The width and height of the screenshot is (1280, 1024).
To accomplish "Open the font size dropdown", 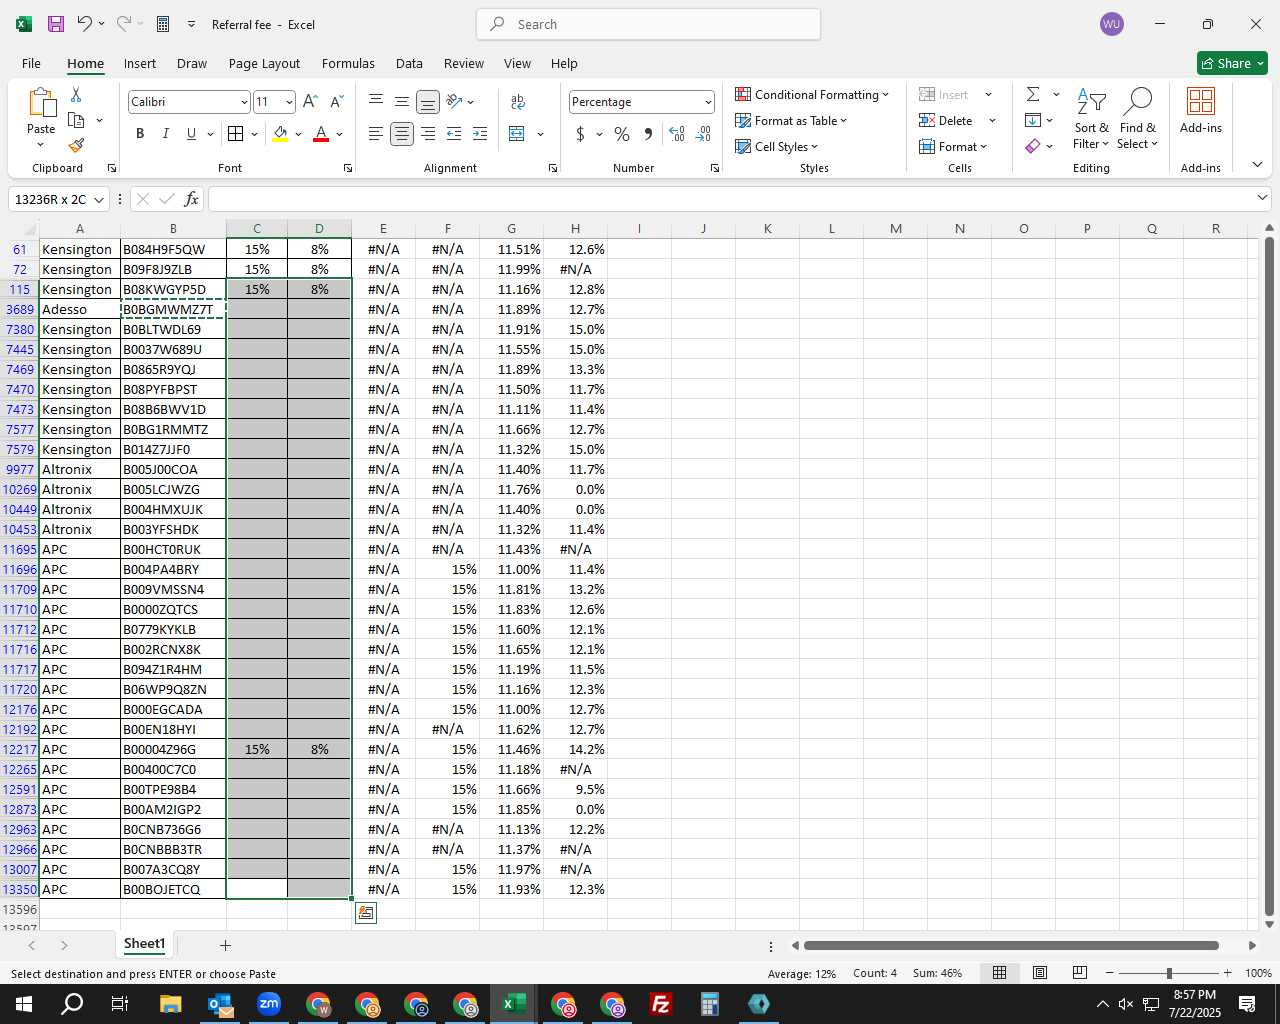I will [289, 102].
